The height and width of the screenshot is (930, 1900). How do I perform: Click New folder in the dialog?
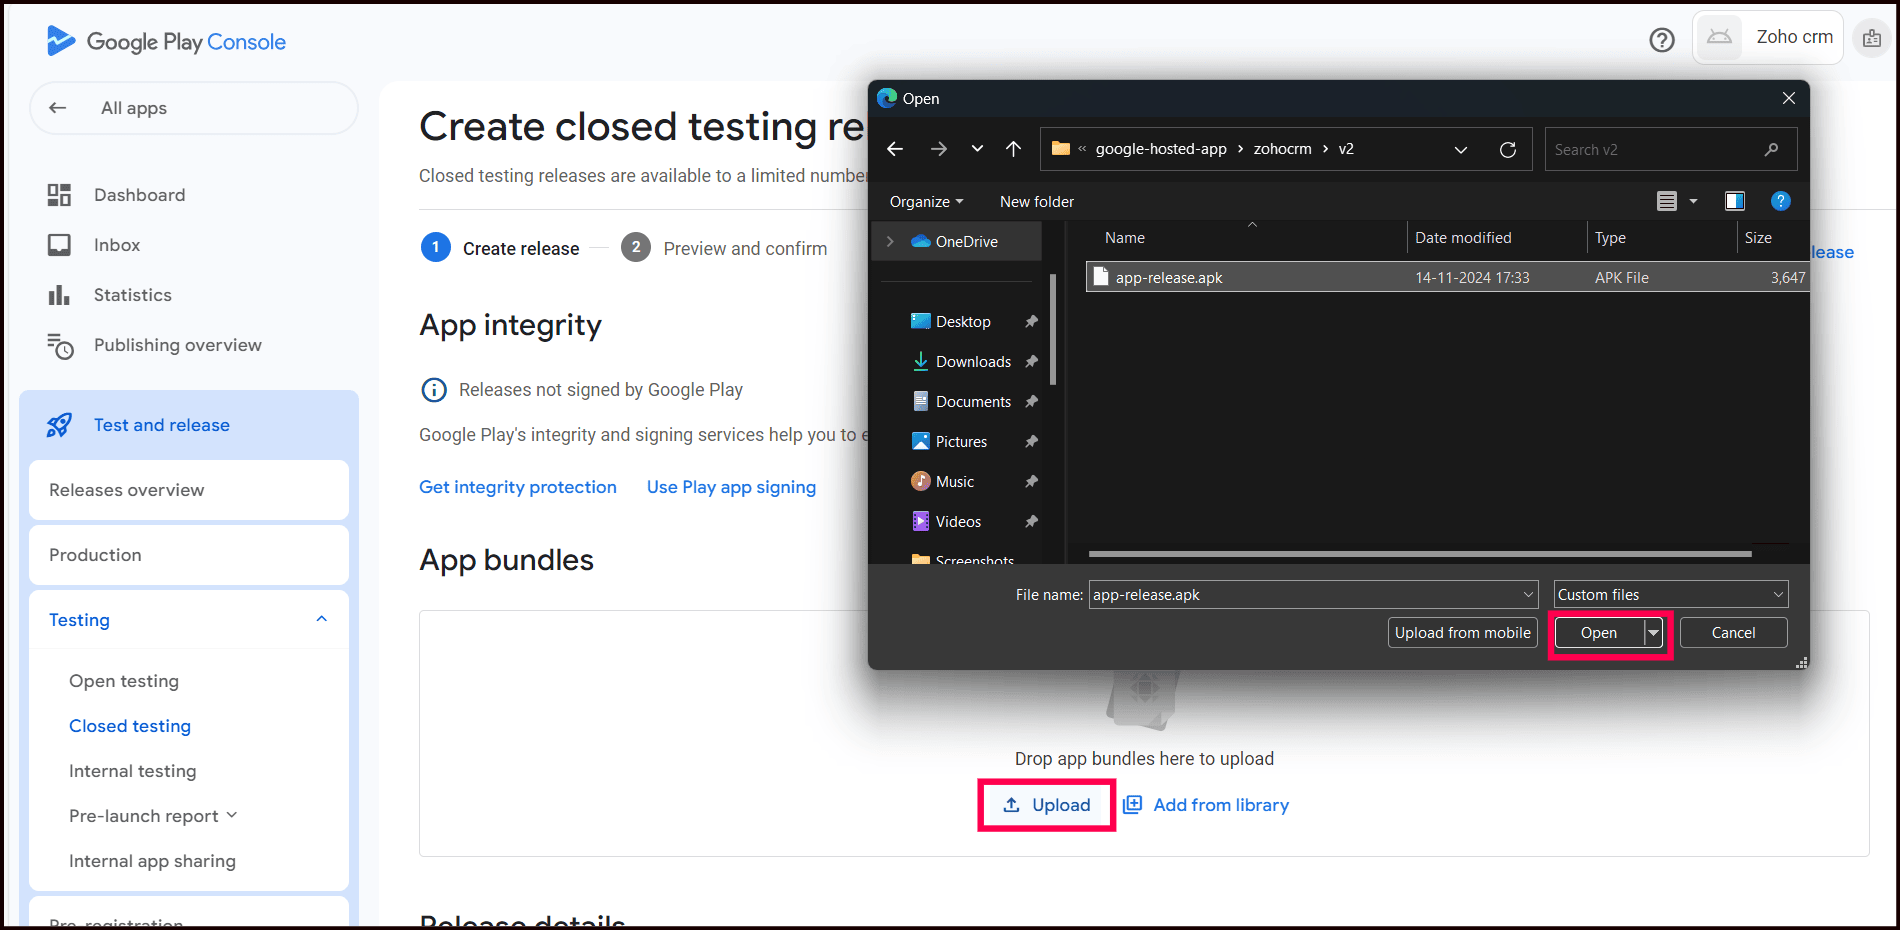(1037, 201)
